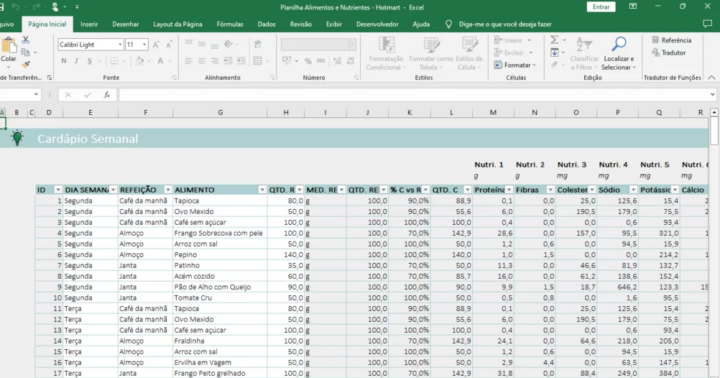720x378 pixels.
Task: Open Localizar e Selecionar magnifier
Action: (619, 54)
